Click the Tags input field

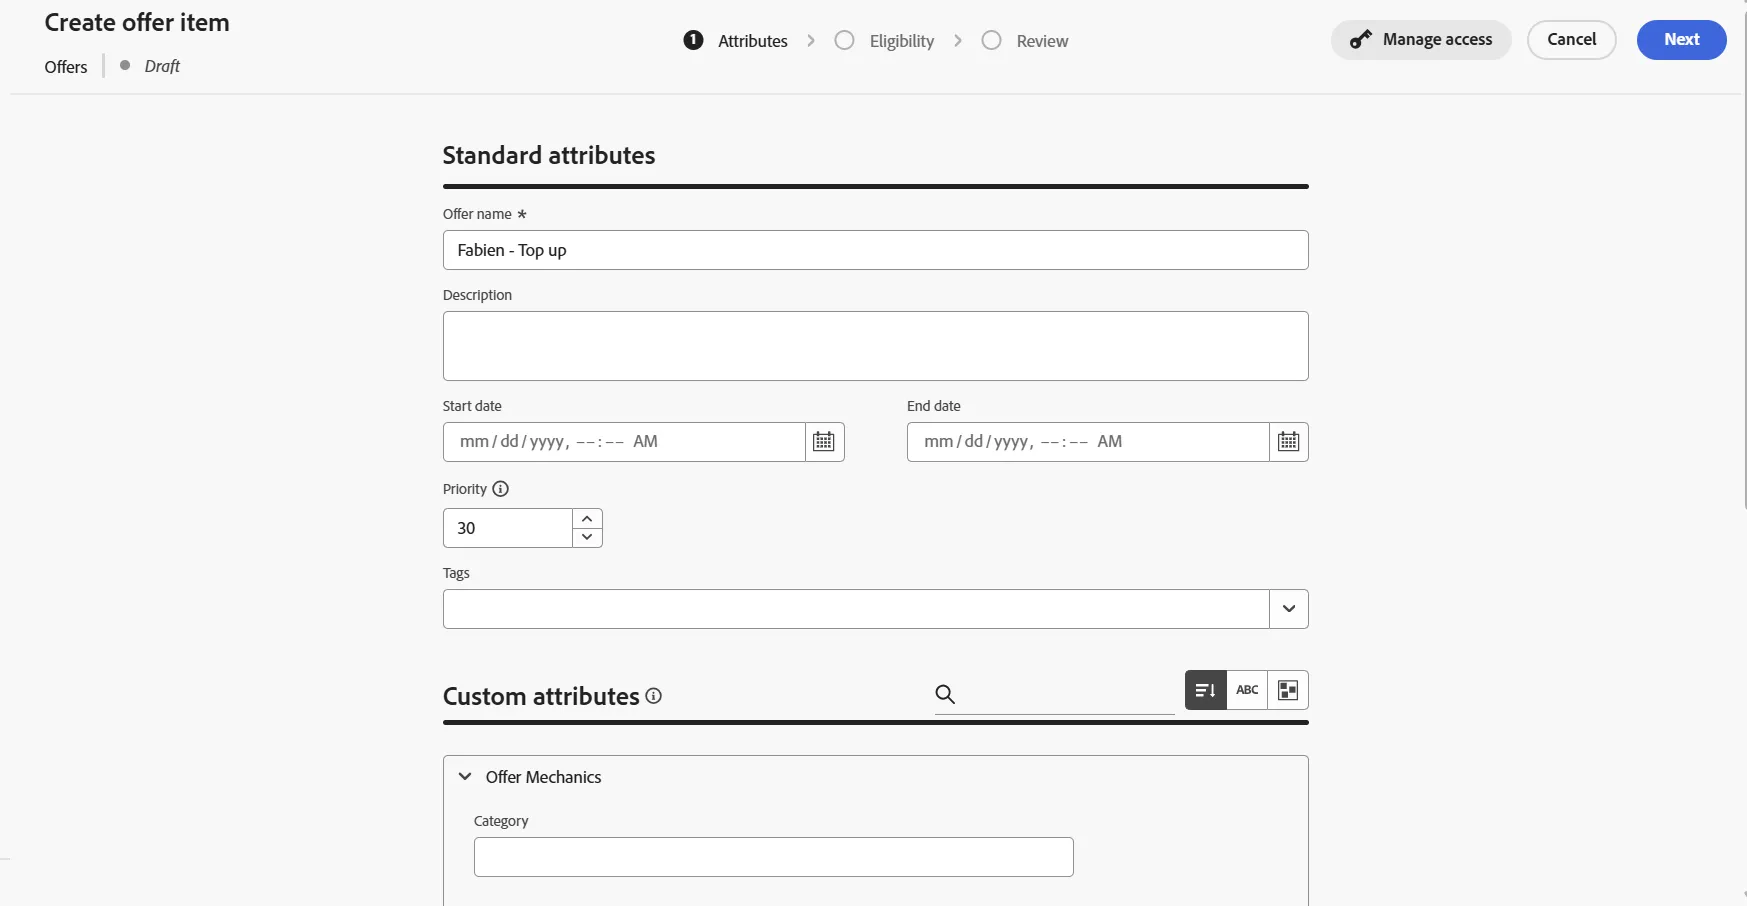point(856,609)
